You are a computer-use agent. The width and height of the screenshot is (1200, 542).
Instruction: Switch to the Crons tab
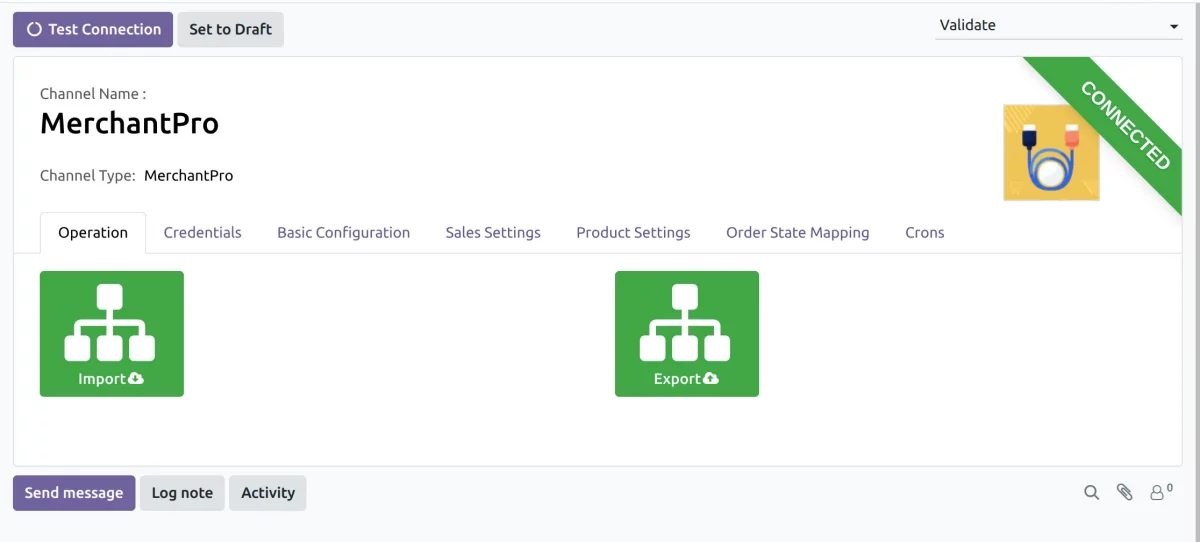coord(924,232)
